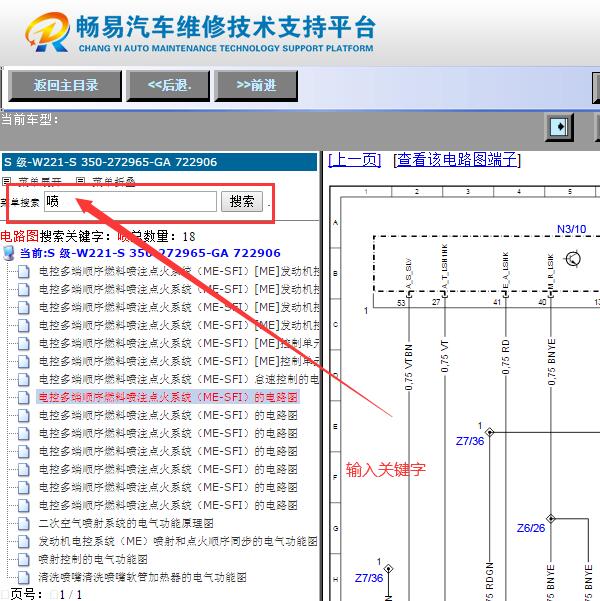Click pin number 27 on N3/10
The image size is (600, 601).
pyautogui.click(x=436, y=302)
